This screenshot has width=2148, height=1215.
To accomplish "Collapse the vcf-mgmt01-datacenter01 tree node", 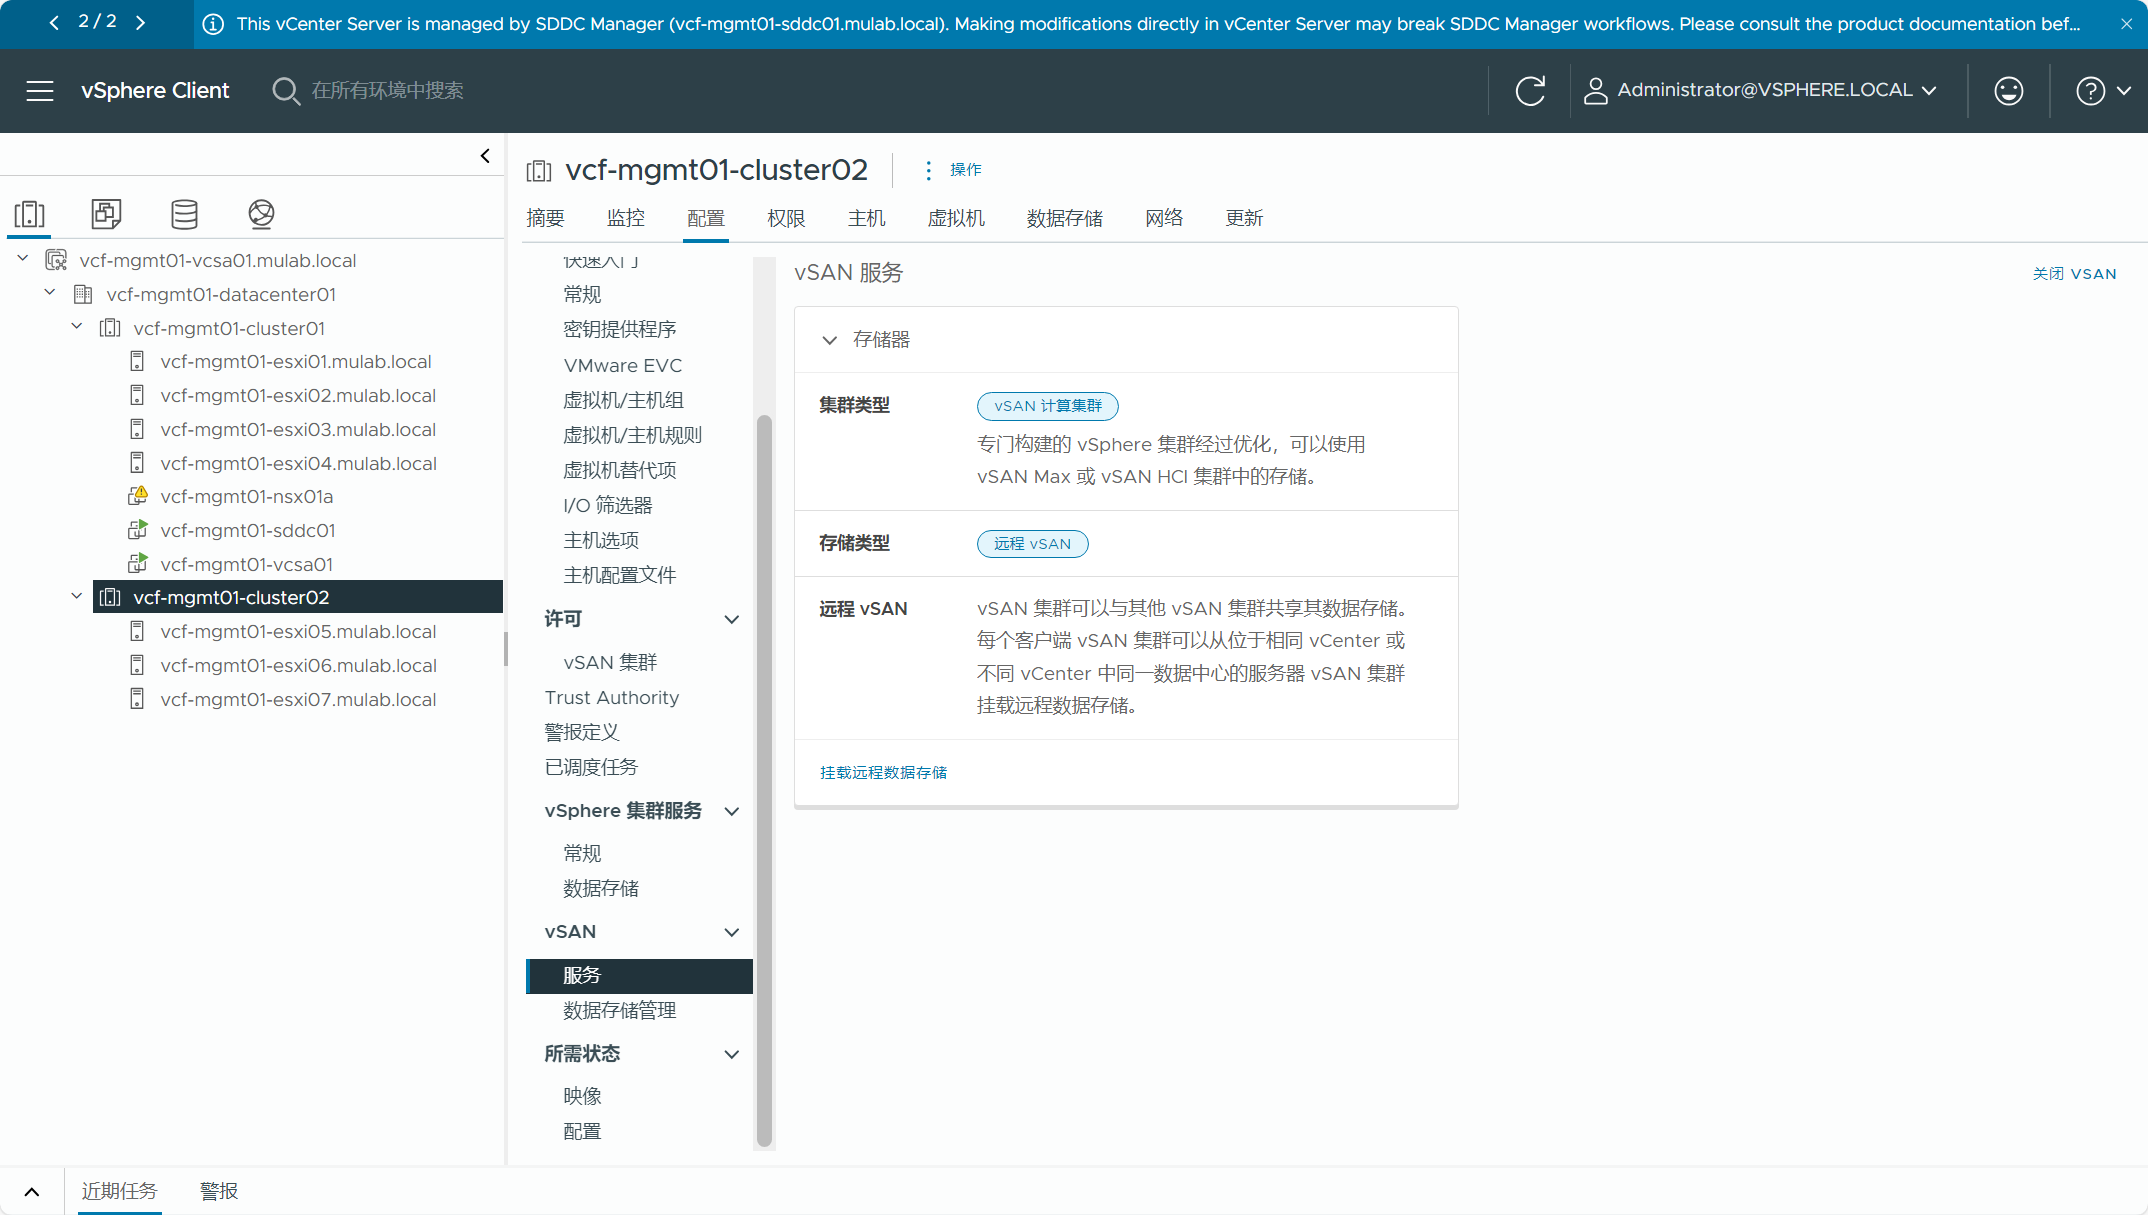I will (x=50, y=293).
